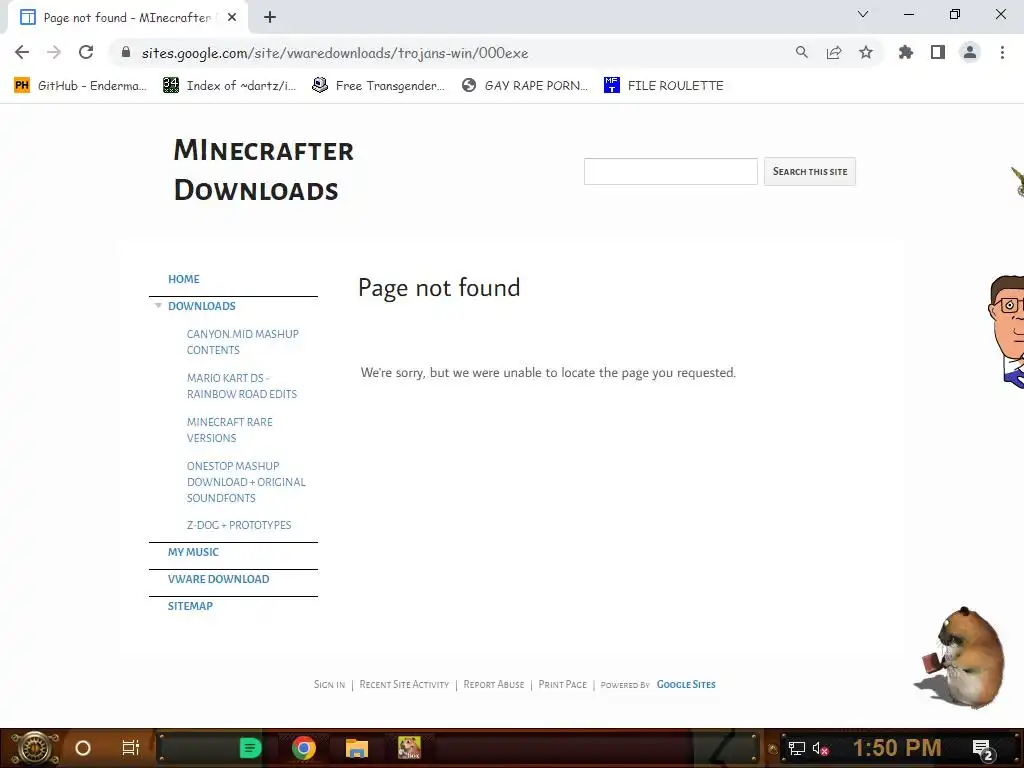This screenshot has width=1024, height=768.
Task: Open the Index of ~dartz bookmark
Action: pos(230,86)
